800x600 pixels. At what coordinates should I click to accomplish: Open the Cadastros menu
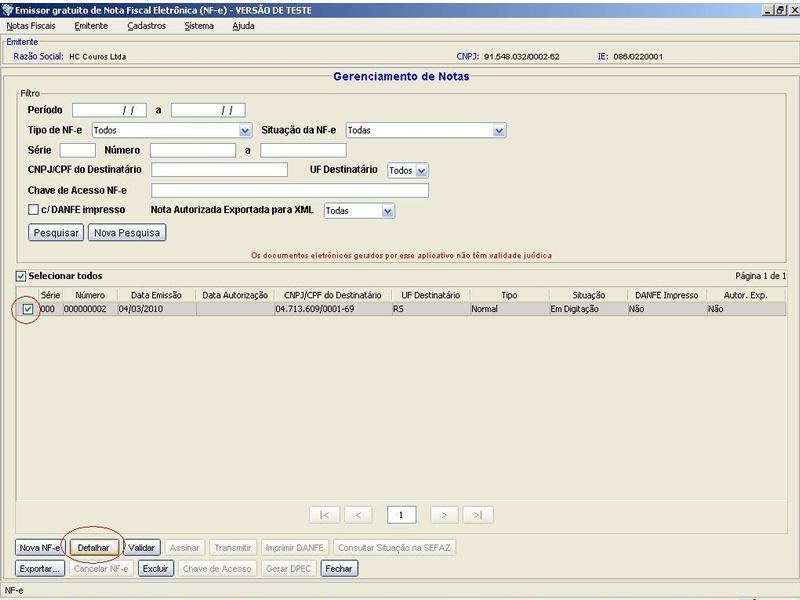tap(146, 26)
